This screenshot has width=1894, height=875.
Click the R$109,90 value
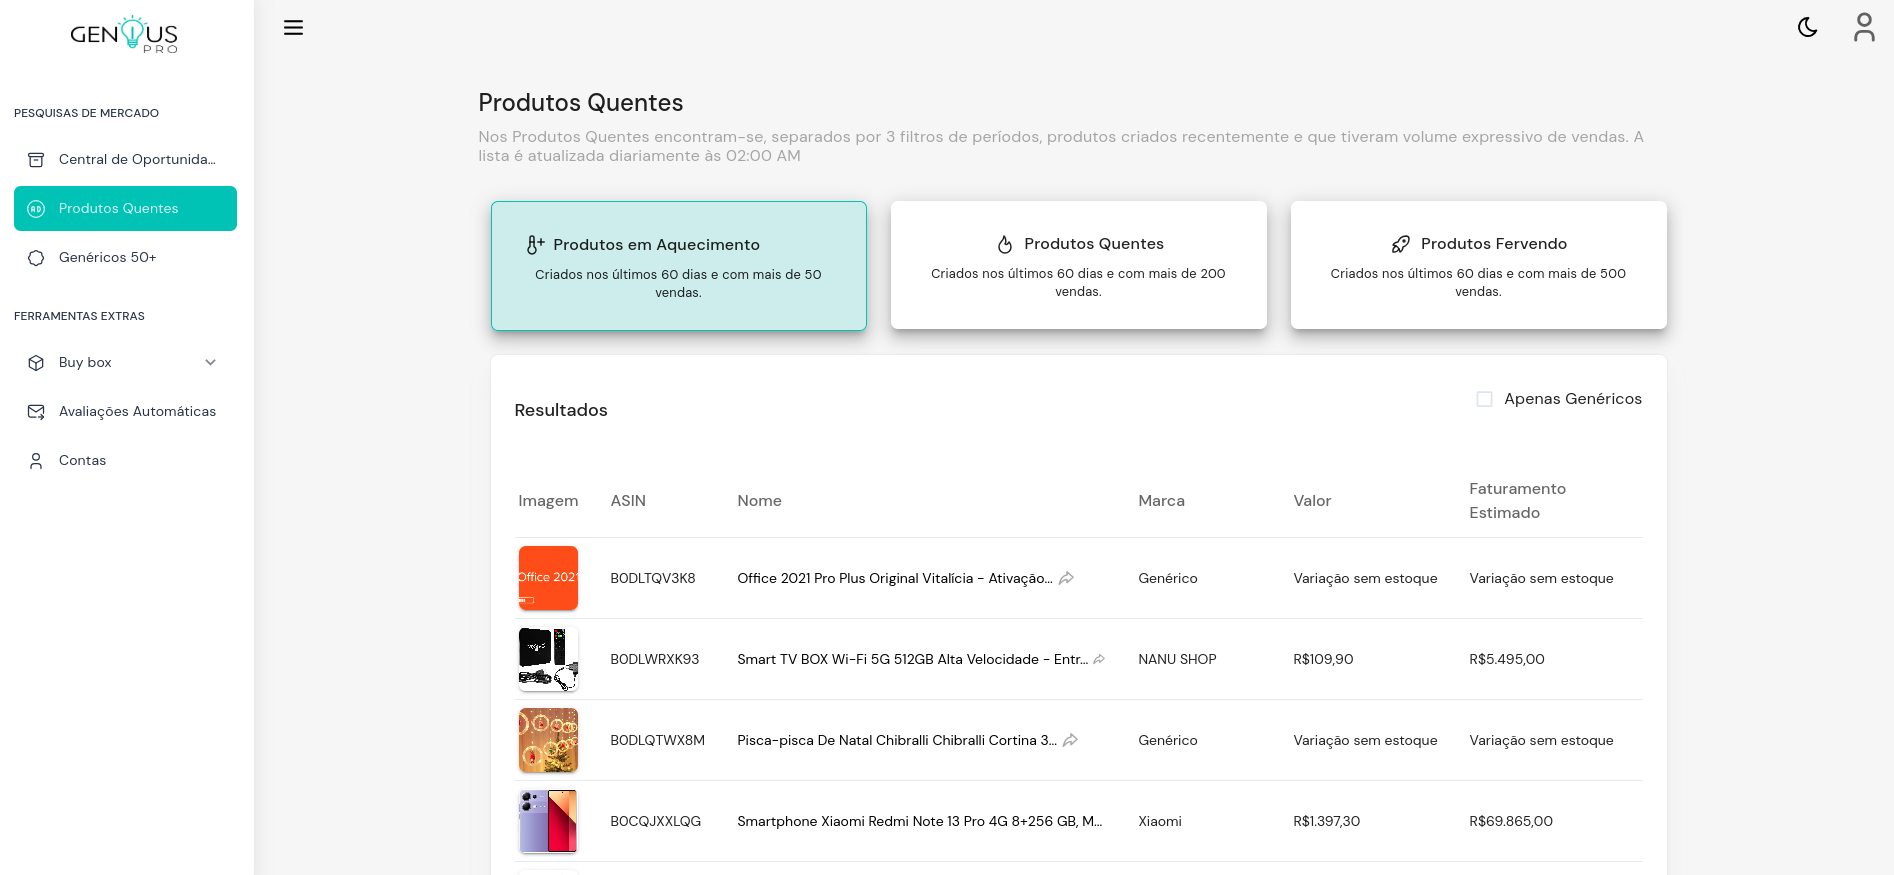(1323, 659)
